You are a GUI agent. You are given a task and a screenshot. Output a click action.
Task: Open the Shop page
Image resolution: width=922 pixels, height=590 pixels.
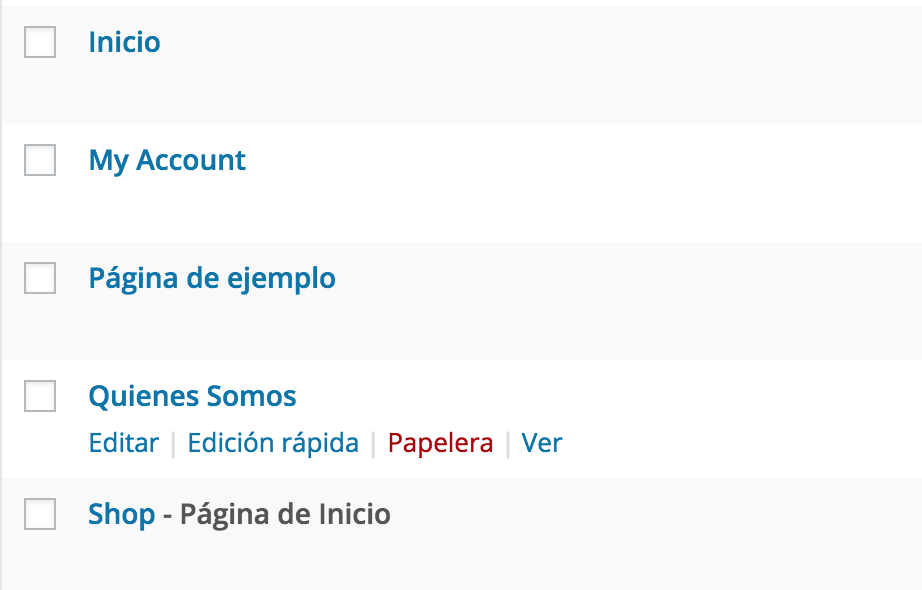[x=122, y=514]
